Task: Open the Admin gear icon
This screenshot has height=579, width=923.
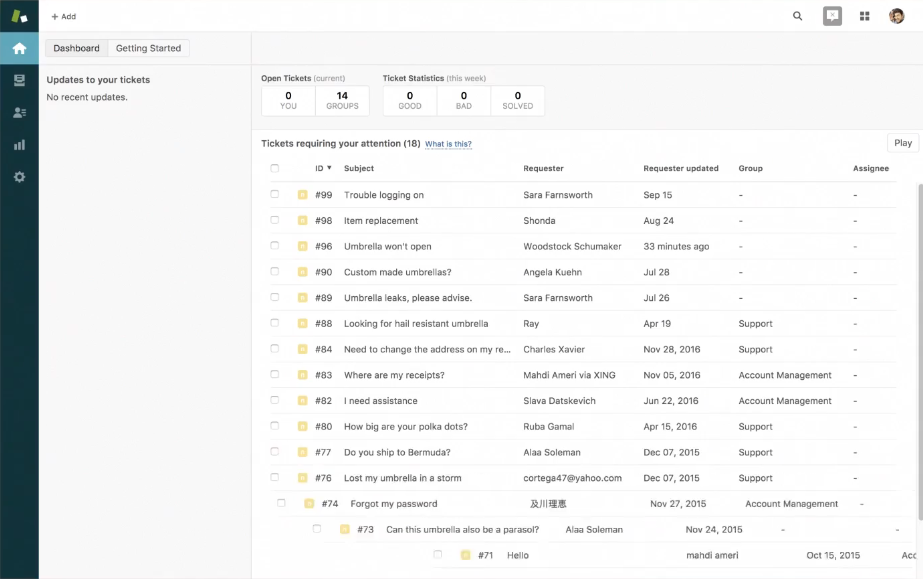Action: (x=19, y=177)
